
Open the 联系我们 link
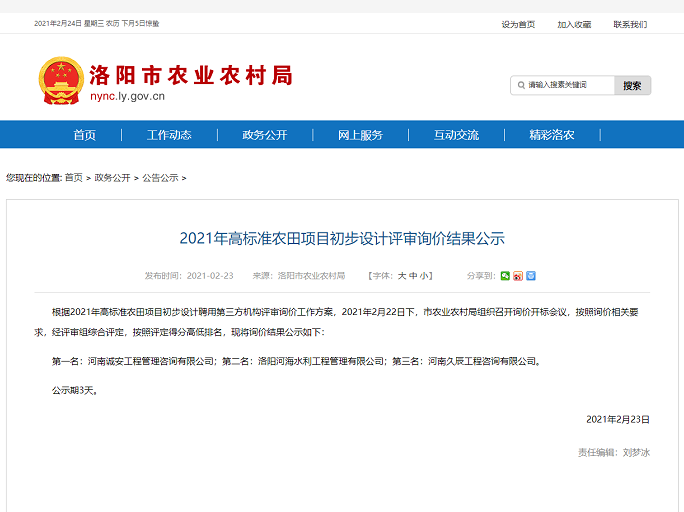click(630, 24)
